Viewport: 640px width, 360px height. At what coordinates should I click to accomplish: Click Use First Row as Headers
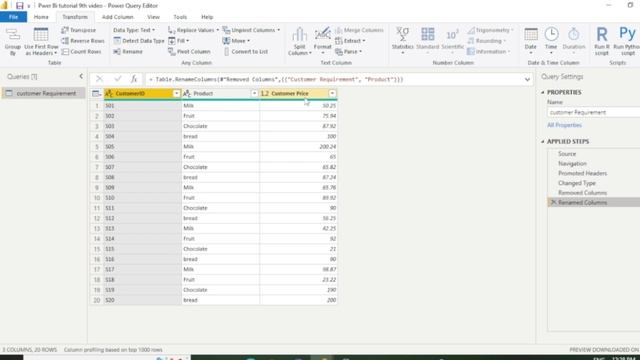(x=41, y=41)
